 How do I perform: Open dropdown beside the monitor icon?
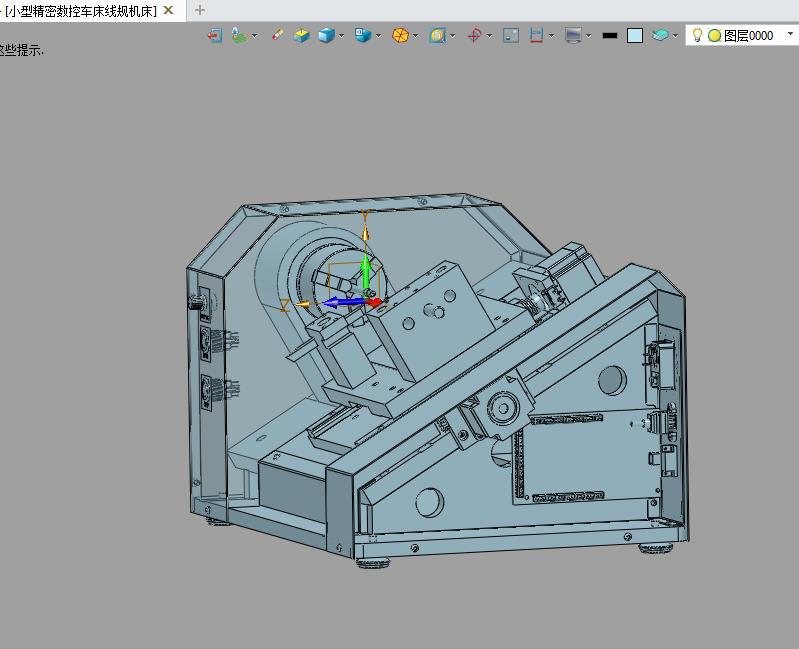(x=589, y=36)
